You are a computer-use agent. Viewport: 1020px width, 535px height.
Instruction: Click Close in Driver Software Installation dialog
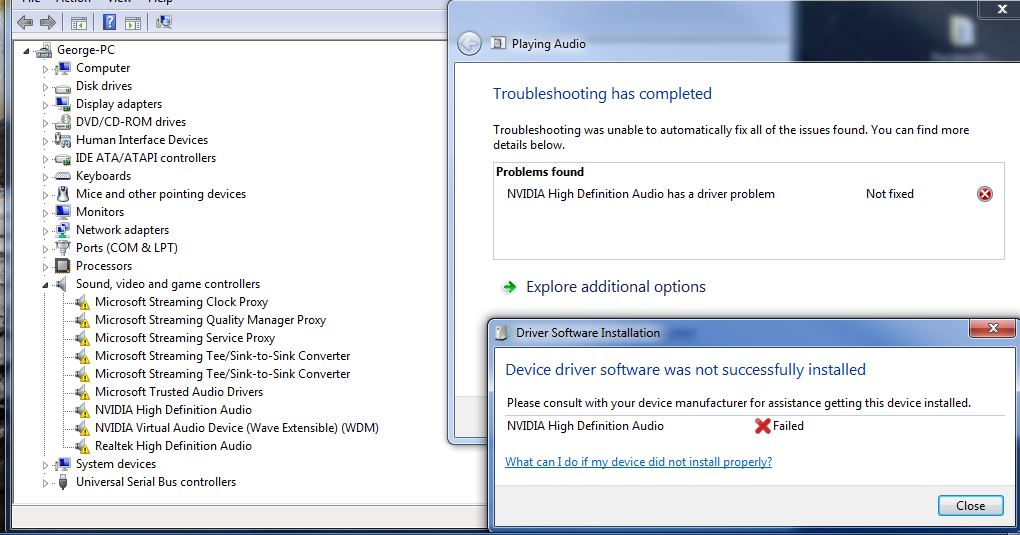pyautogui.click(x=971, y=506)
